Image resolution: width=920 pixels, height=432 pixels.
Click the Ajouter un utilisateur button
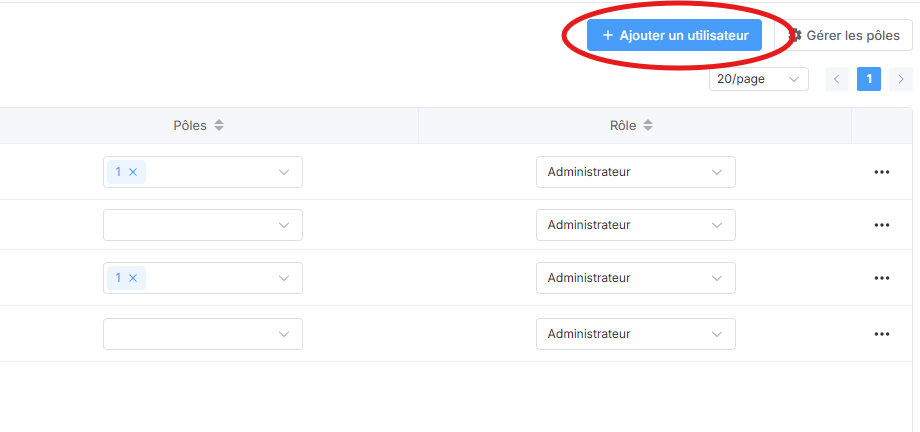(x=675, y=35)
